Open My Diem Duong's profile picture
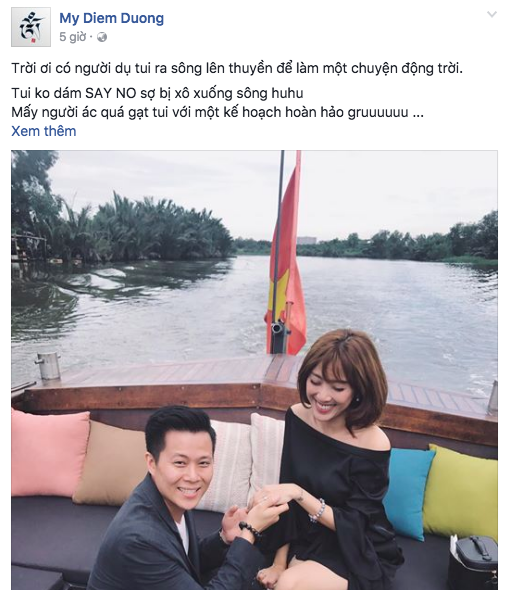 (31, 27)
